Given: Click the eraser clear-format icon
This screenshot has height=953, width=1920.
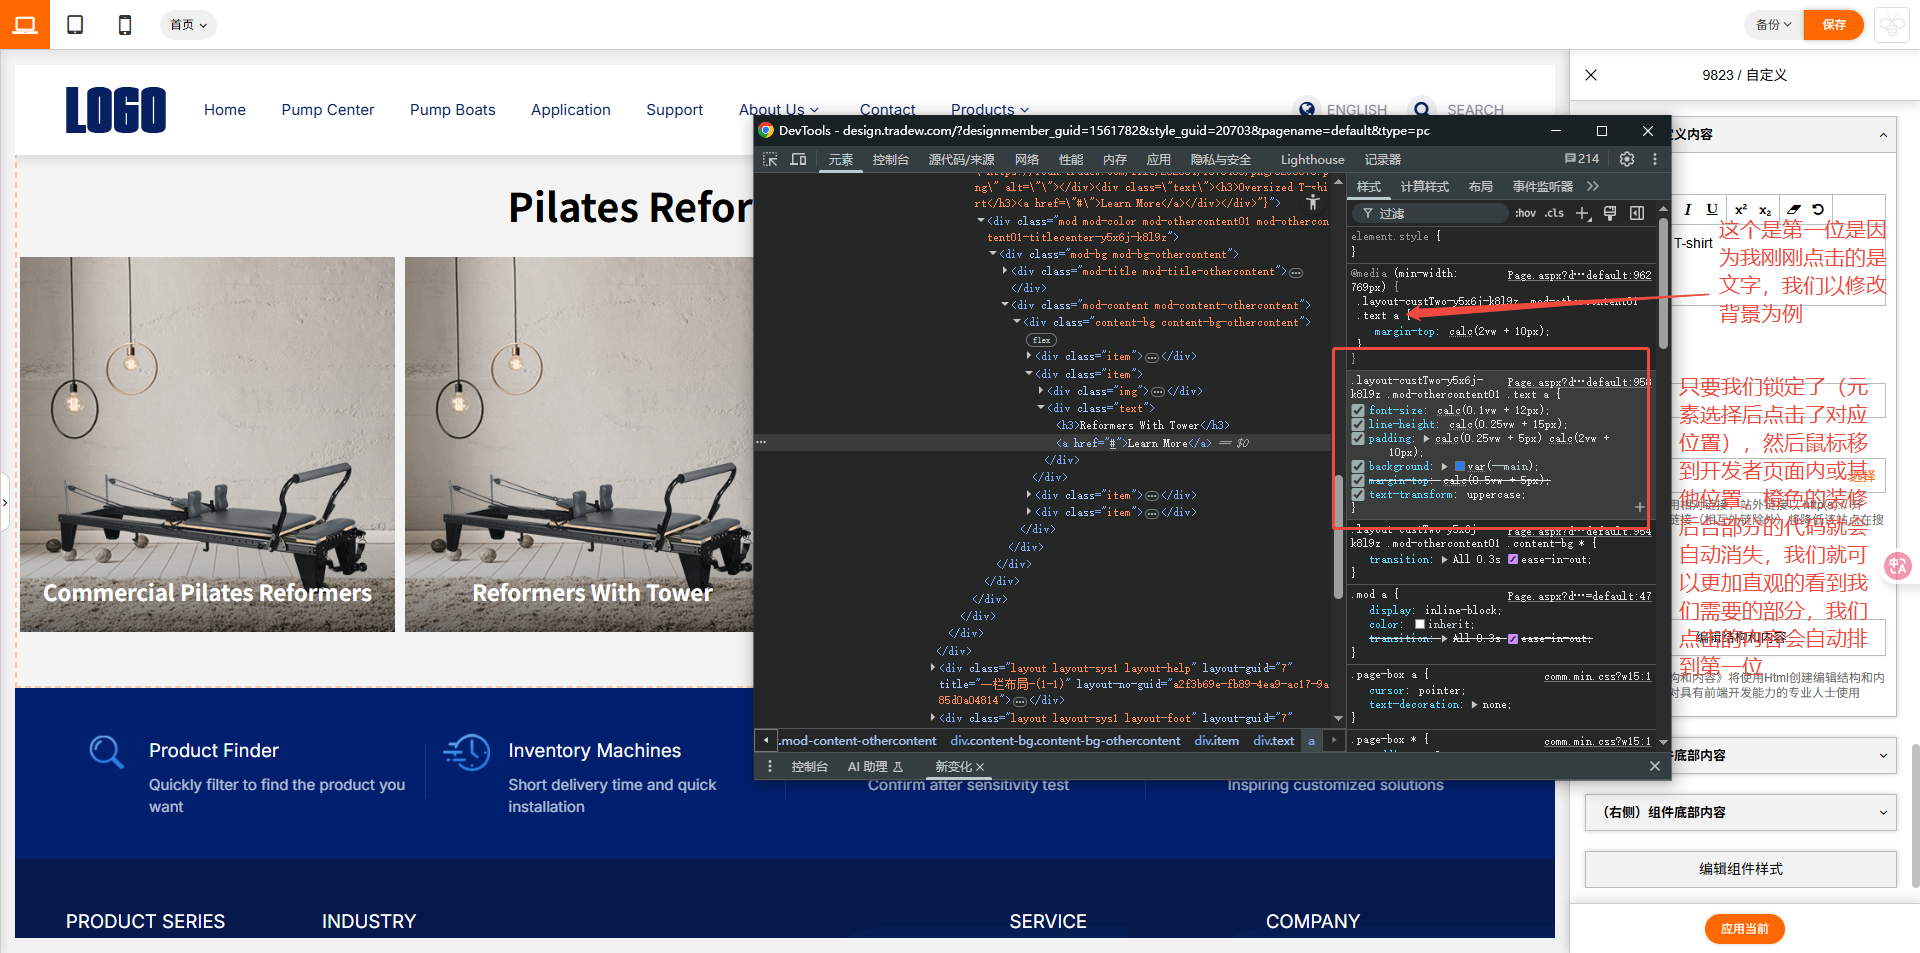Looking at the screenshot, I should (1794, 209).
